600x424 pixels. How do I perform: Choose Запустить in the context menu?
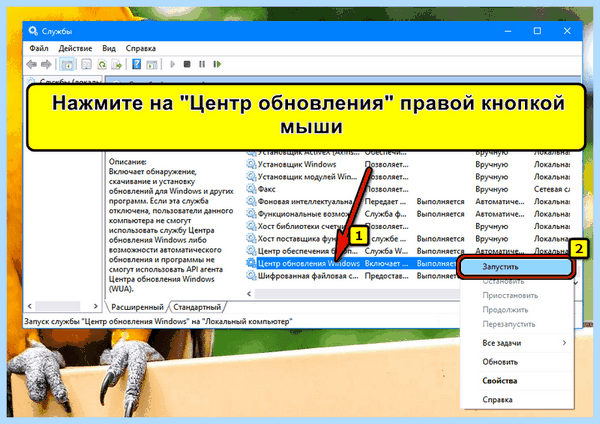tap(516, 267)
